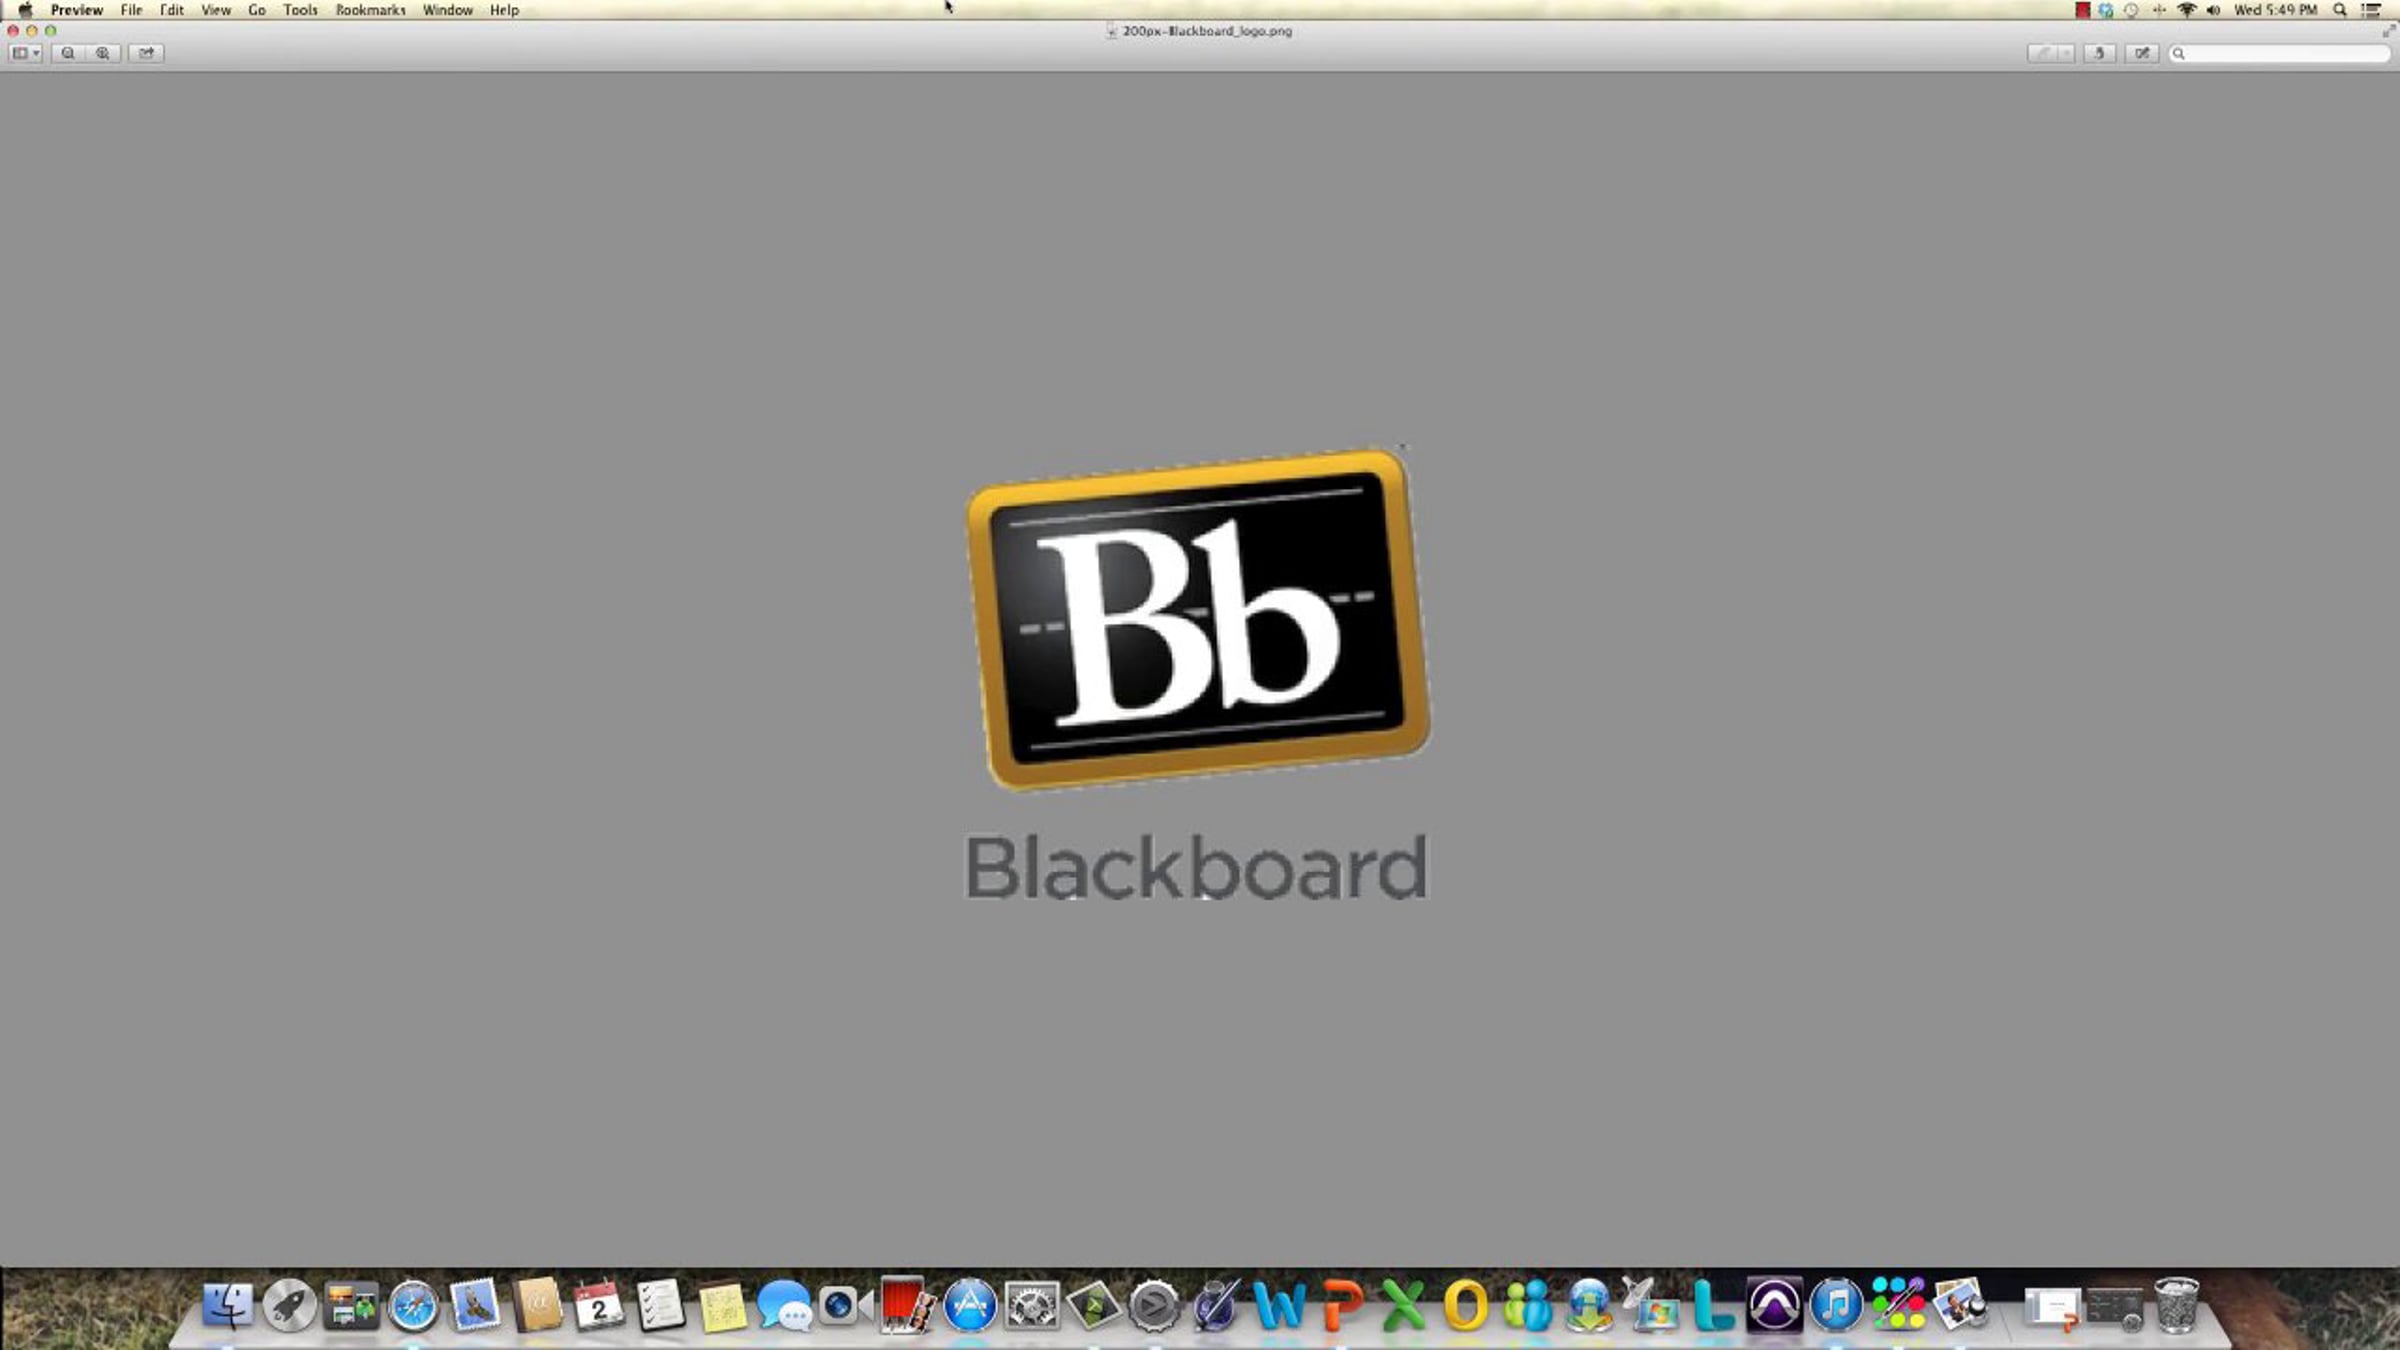Open Messages from the Dock

784,1305
